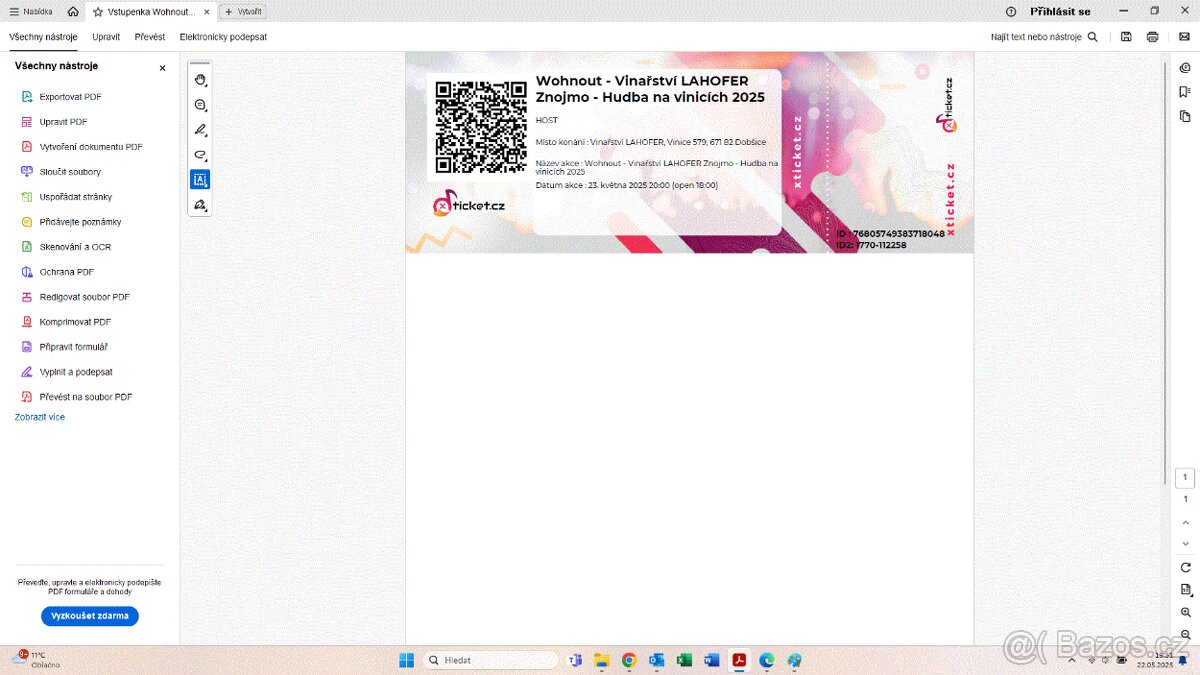
Task: Select the Hand pan tool
Action: tap(200, 80)
